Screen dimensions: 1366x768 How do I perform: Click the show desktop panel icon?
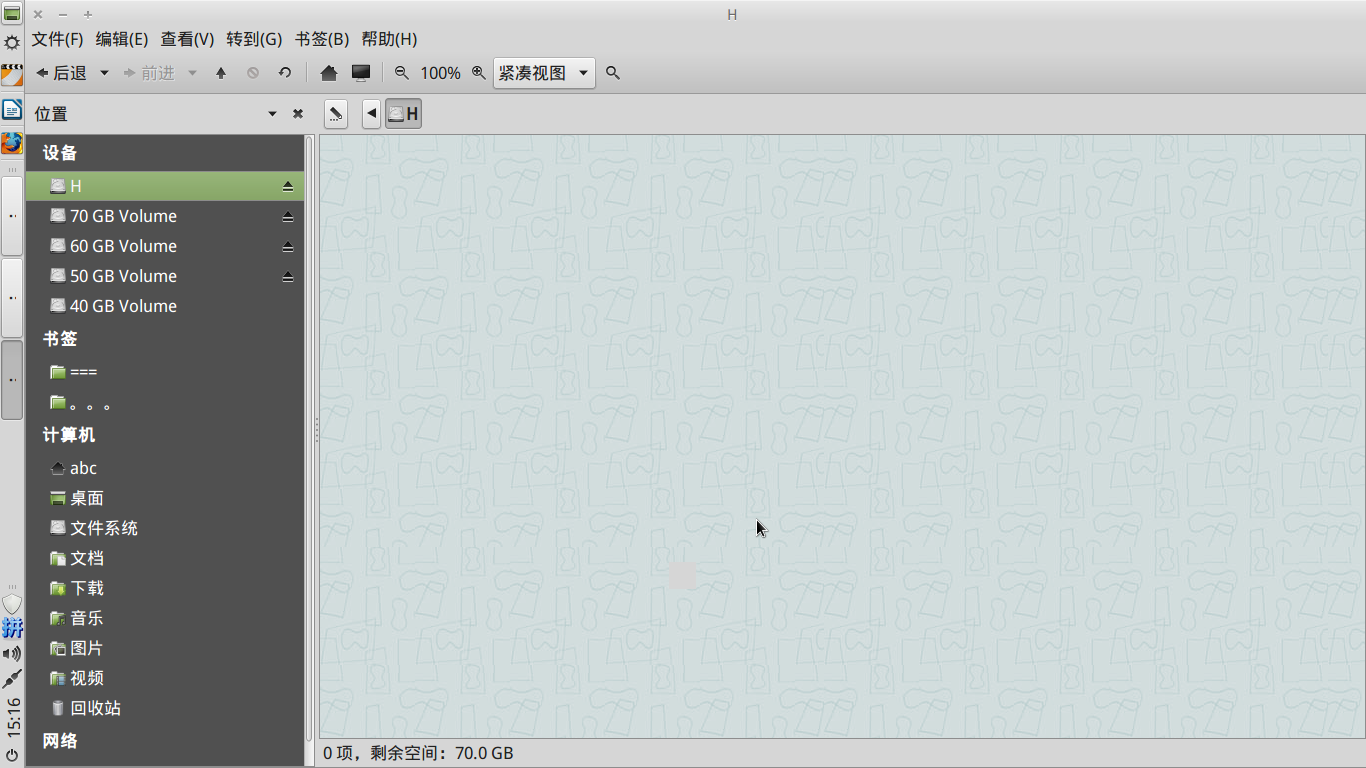tap(12, 13)
